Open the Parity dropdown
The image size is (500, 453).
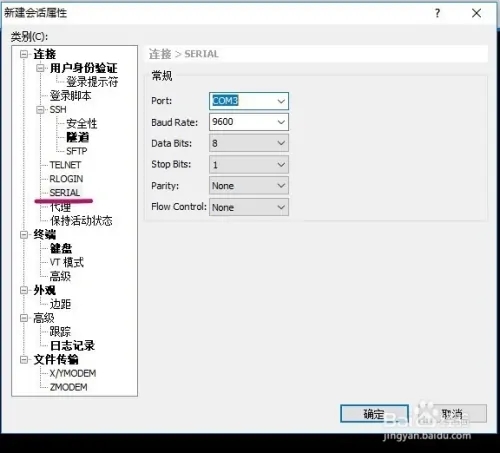pos(249,186)
